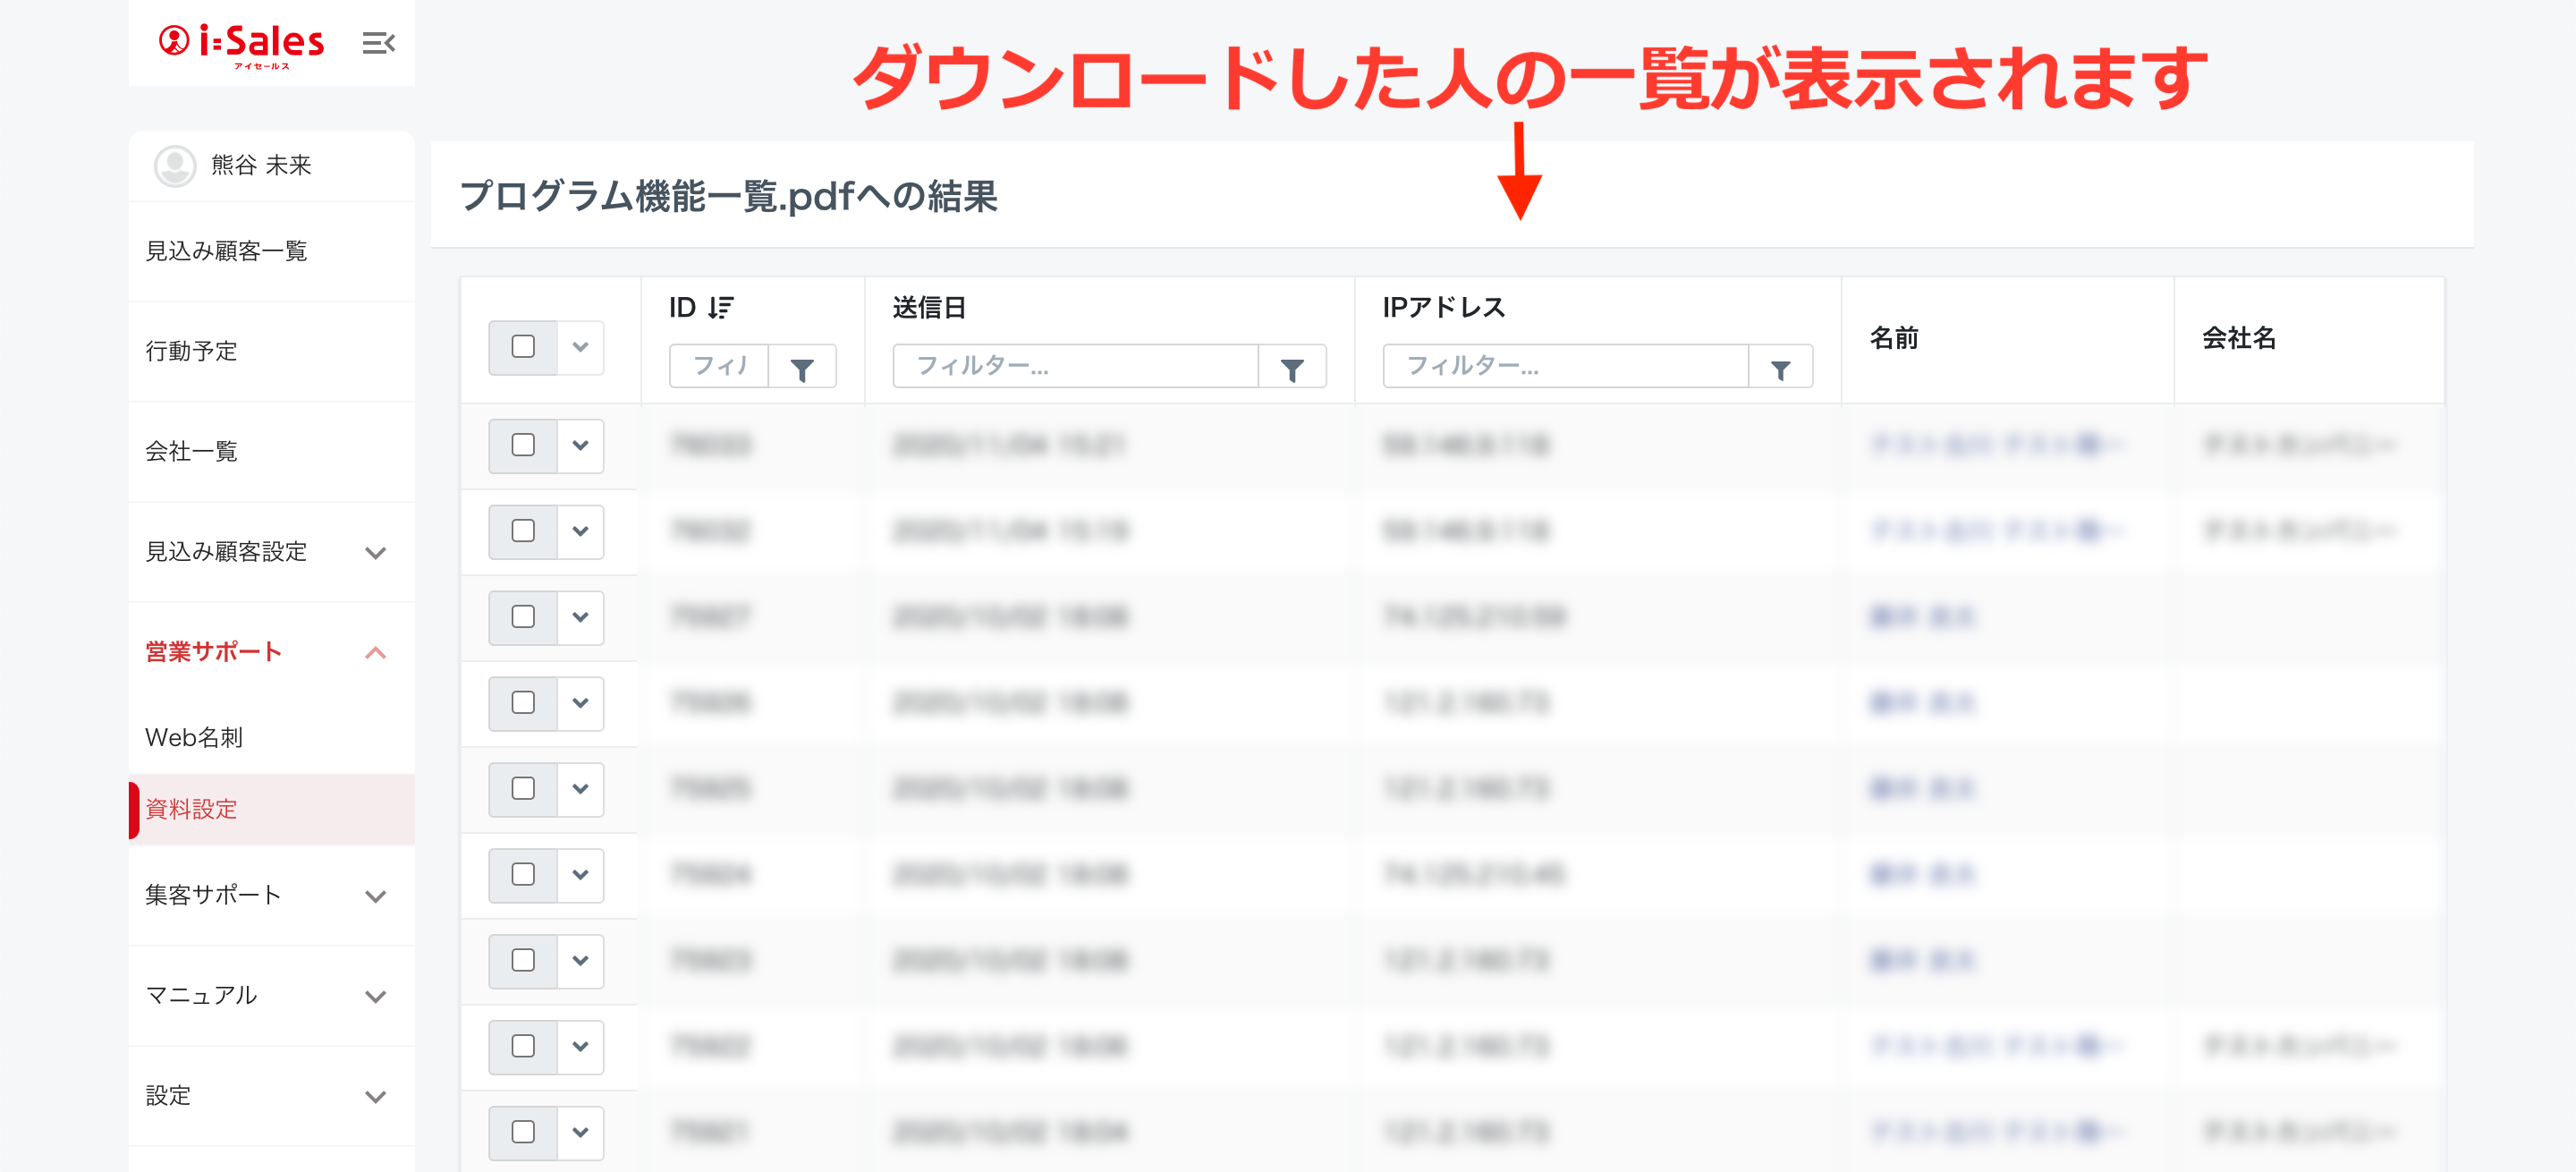Click the 送信日 filter funnel icon
The image size is (2576, 1172).
tap(1291, 368)
